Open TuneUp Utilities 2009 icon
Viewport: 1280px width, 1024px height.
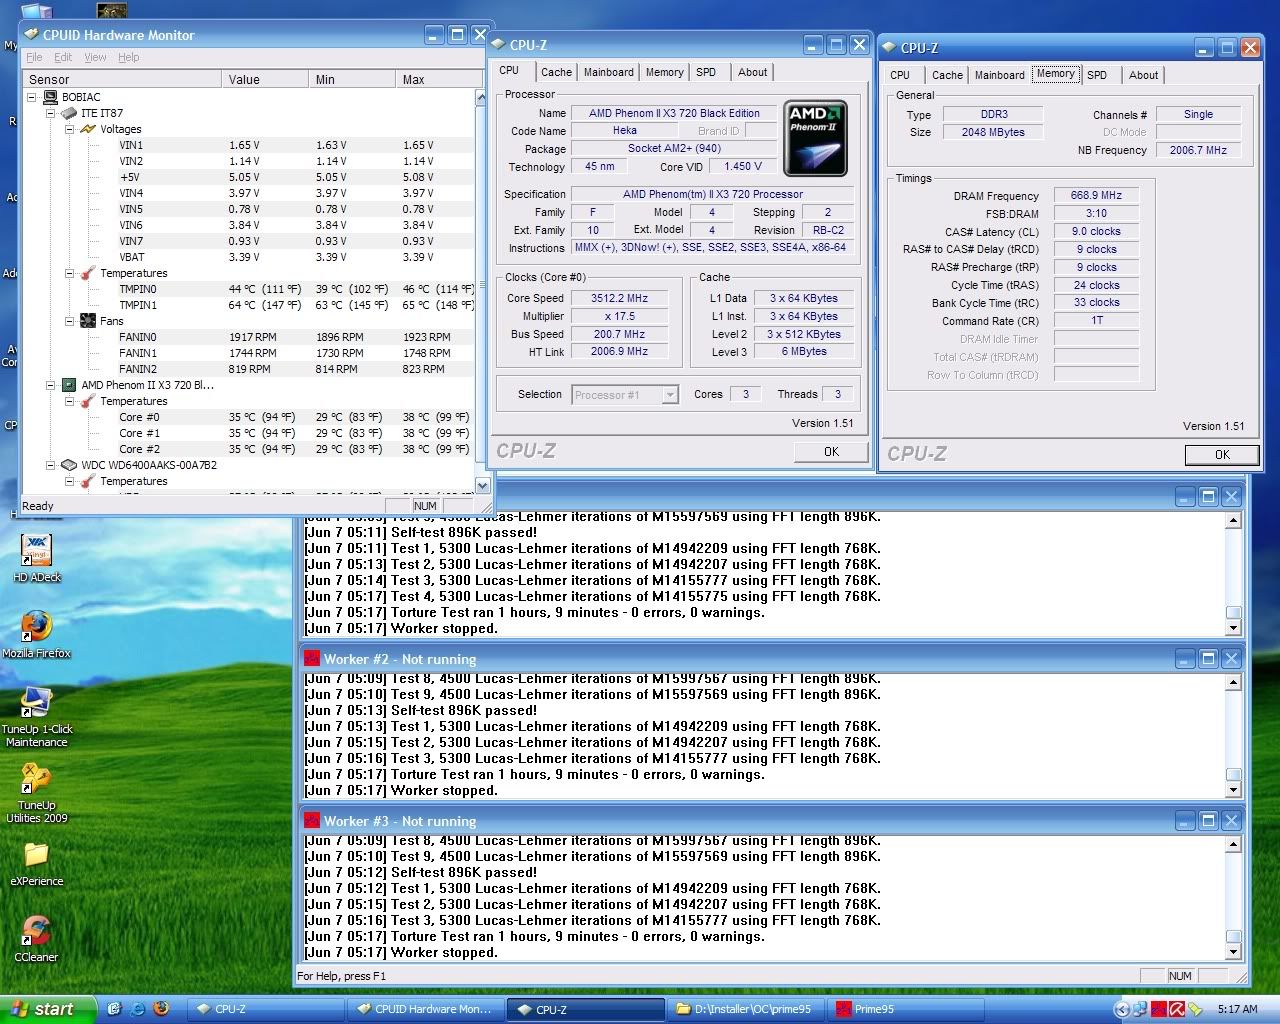[x=36, y=779]
